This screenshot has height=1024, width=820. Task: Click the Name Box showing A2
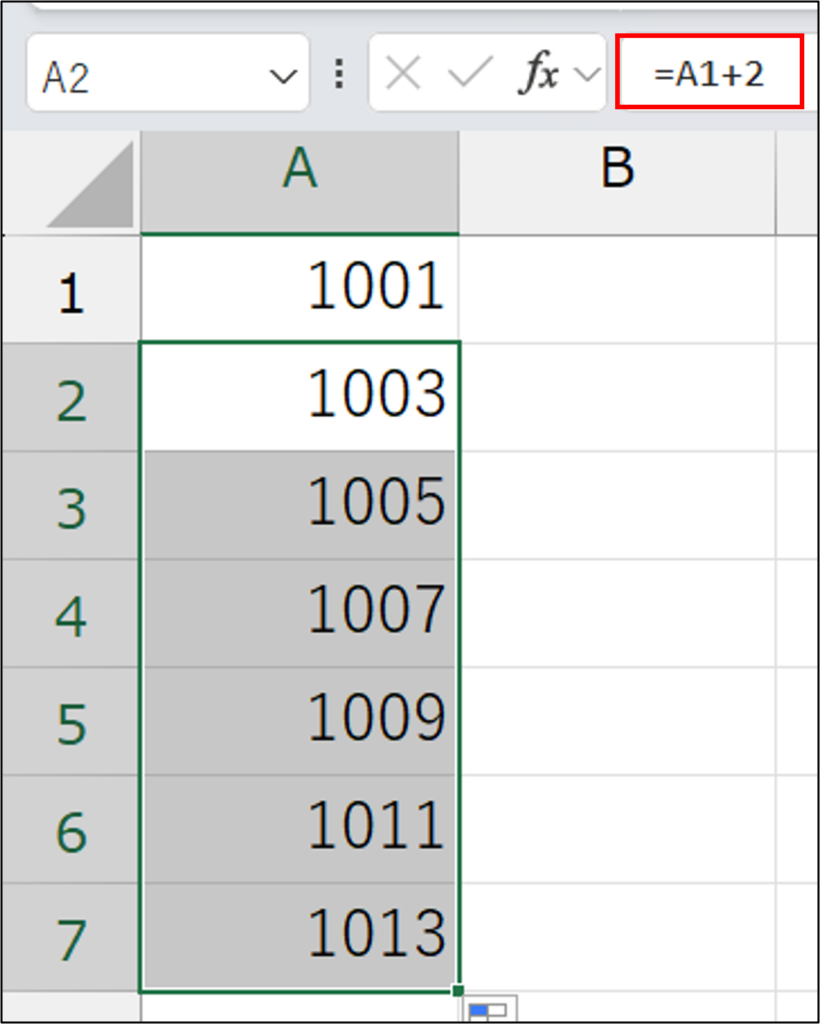click(x=140, y=75)
